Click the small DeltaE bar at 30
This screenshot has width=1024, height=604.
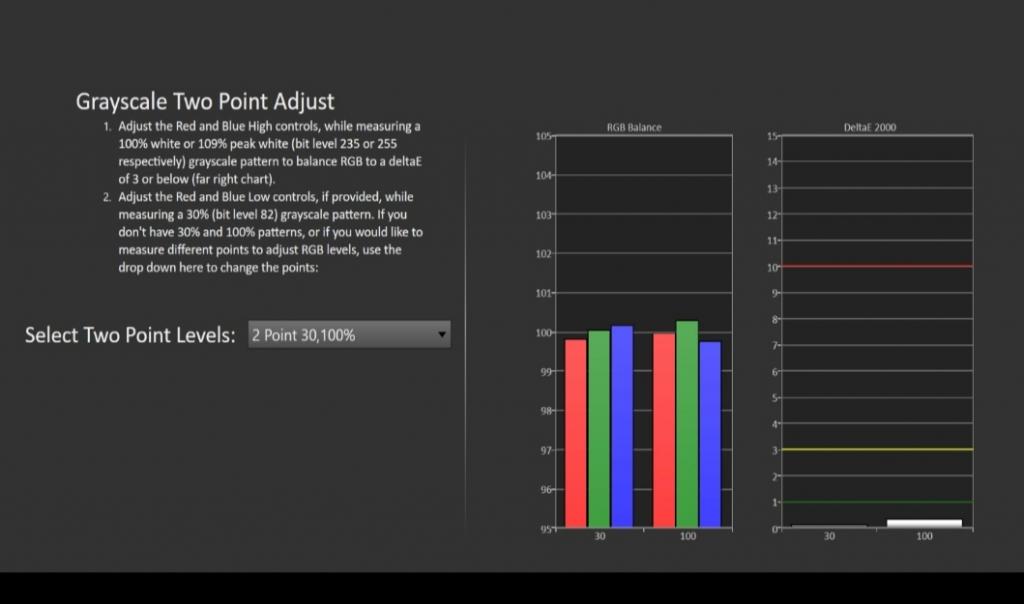[829, 526]
